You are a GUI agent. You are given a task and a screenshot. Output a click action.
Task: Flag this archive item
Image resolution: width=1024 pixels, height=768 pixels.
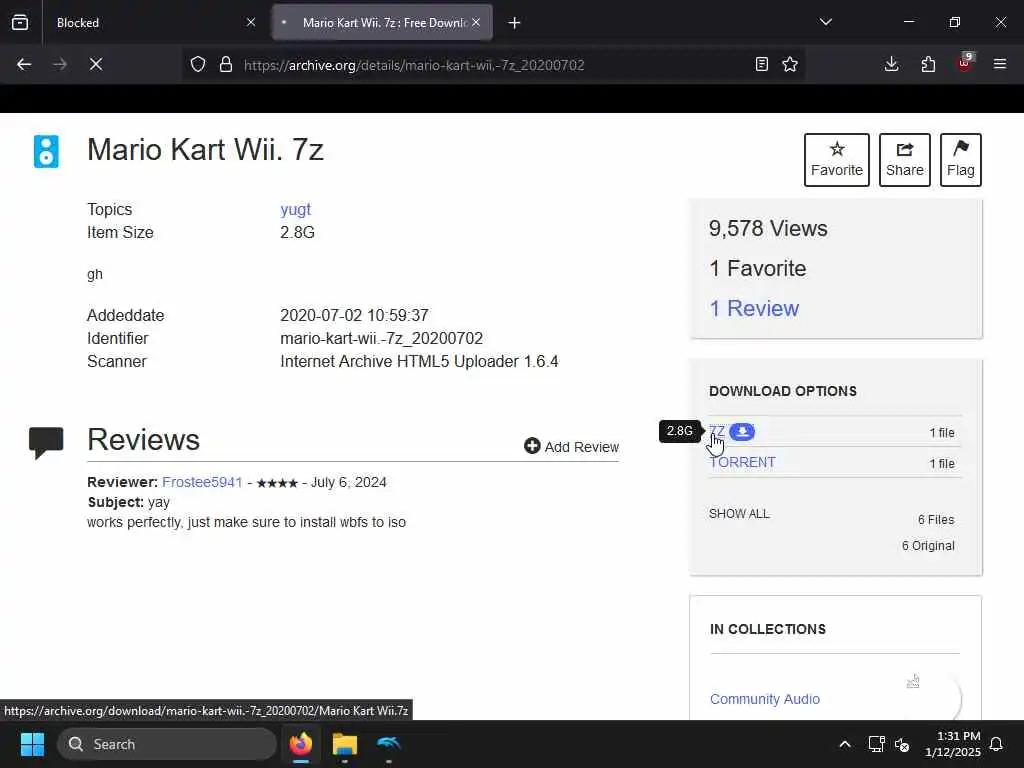tap(961, 160)
